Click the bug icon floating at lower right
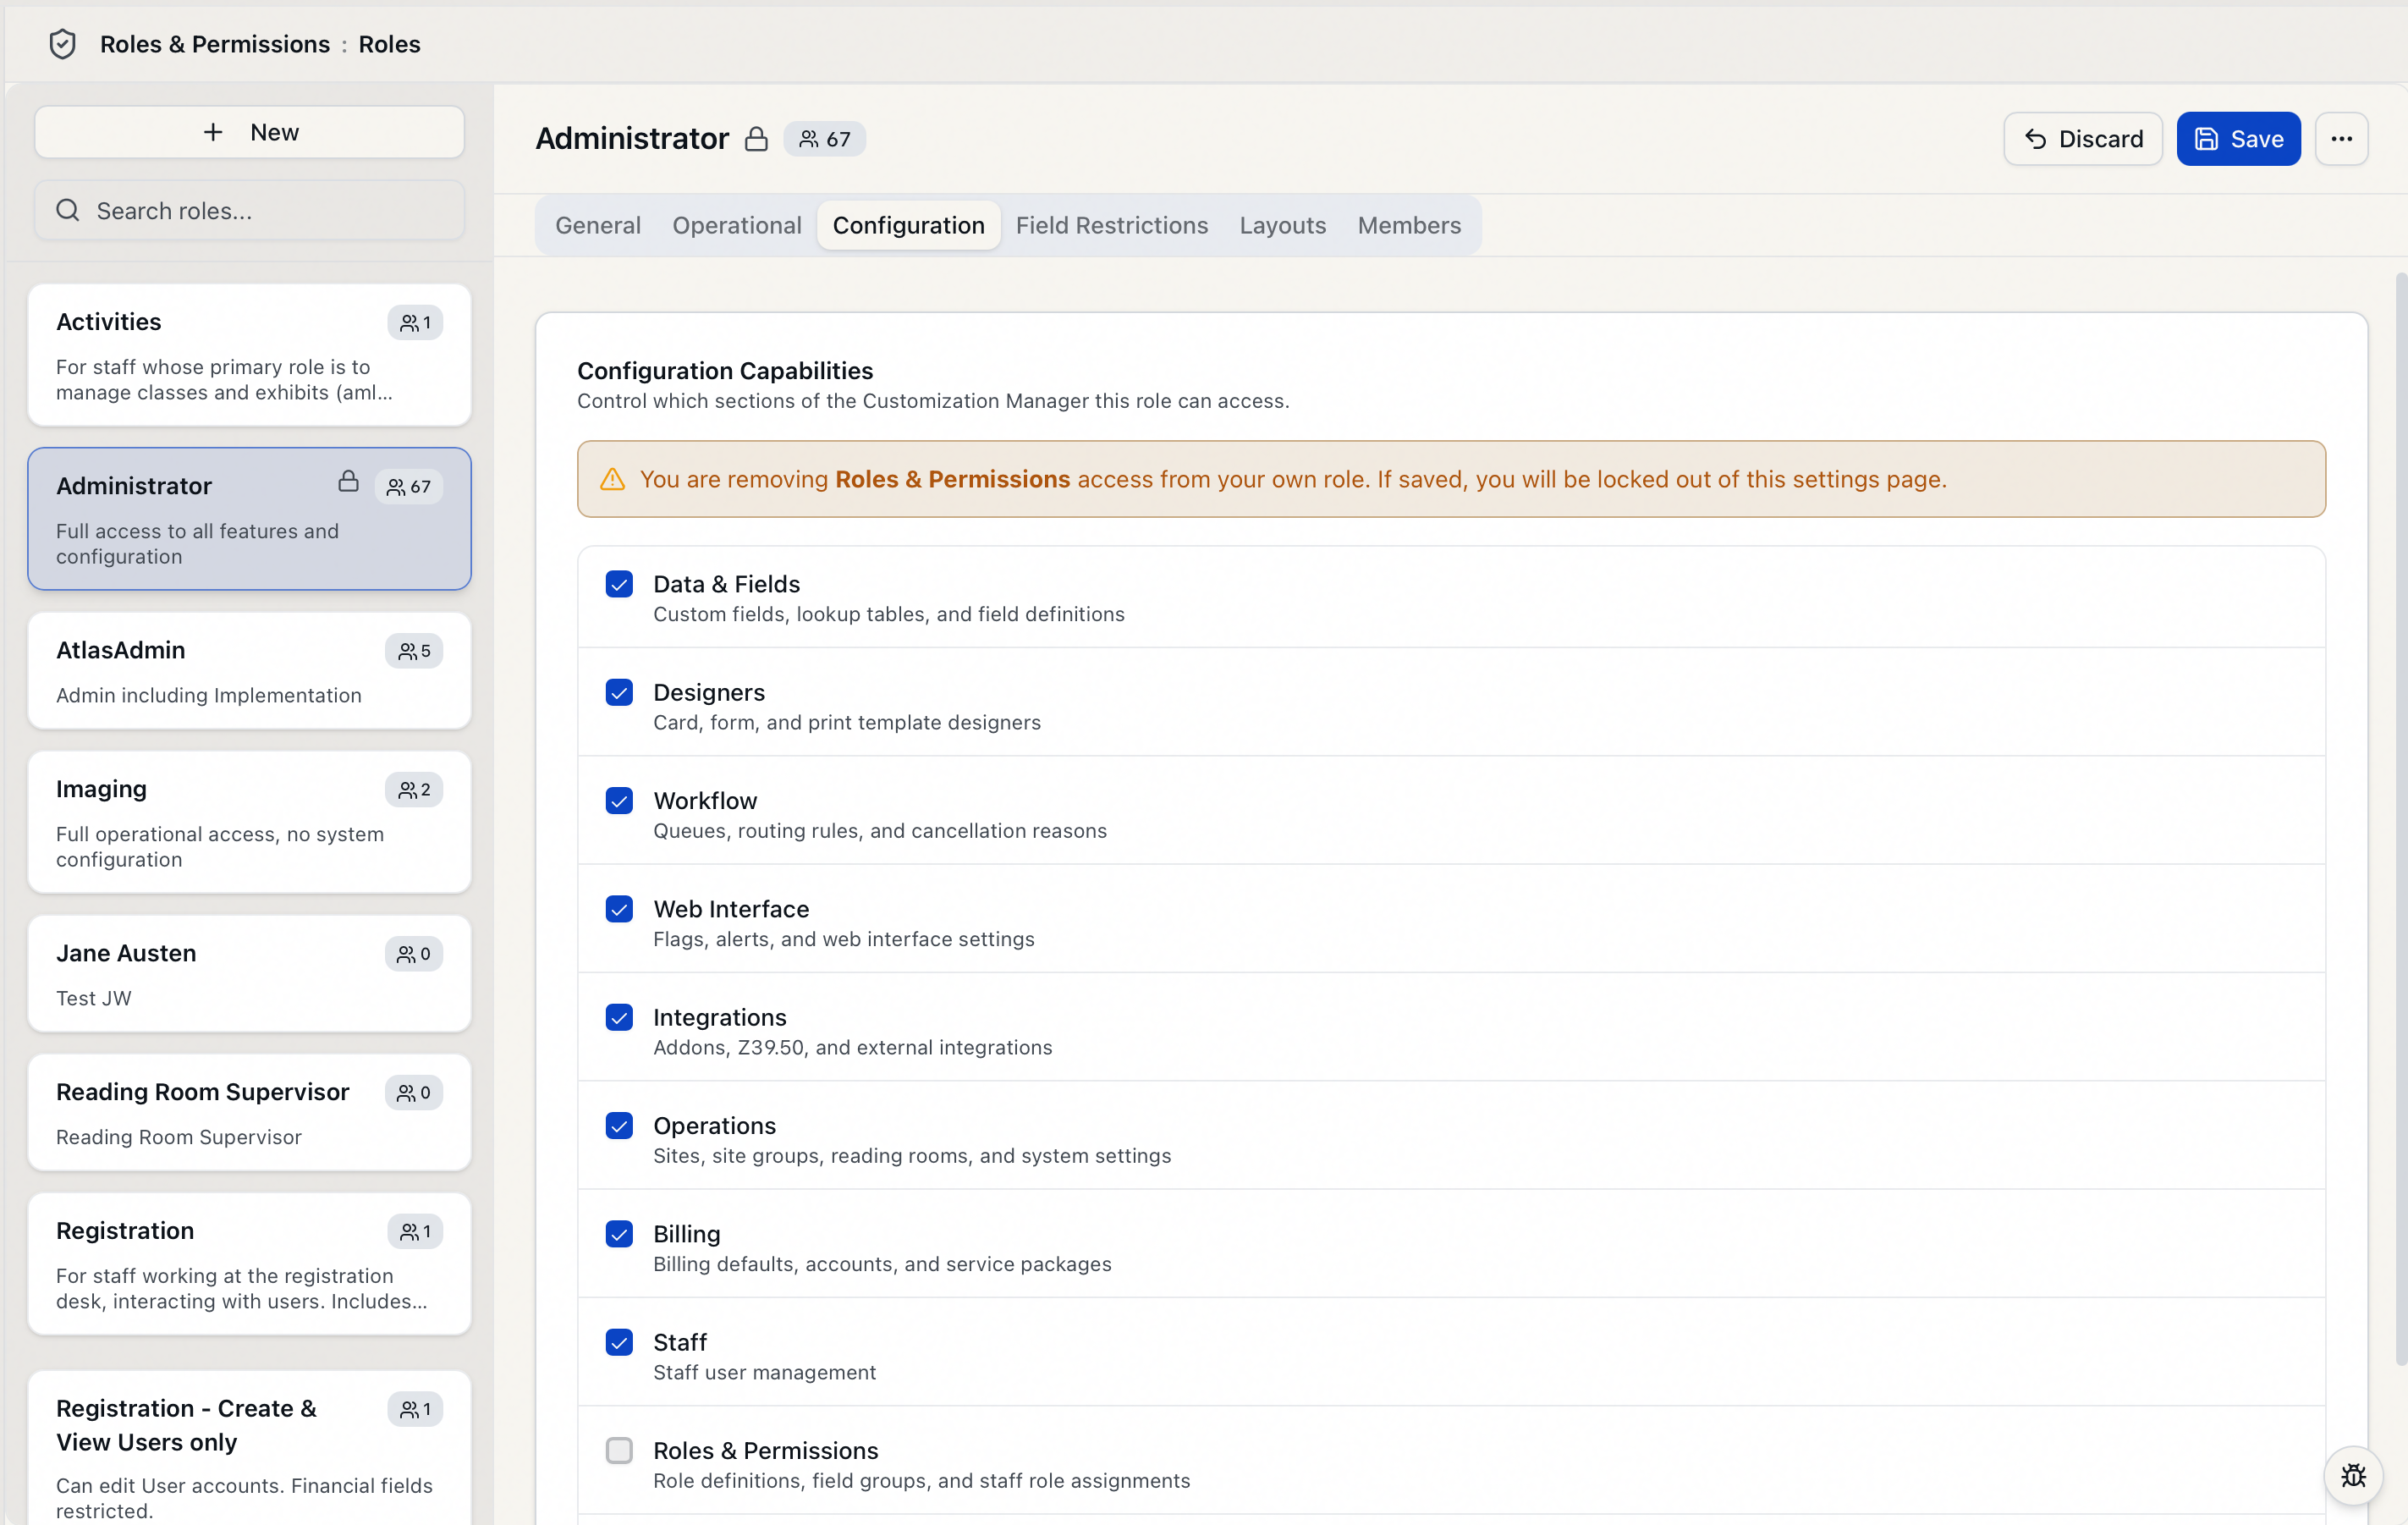 click(2353, 1475)
